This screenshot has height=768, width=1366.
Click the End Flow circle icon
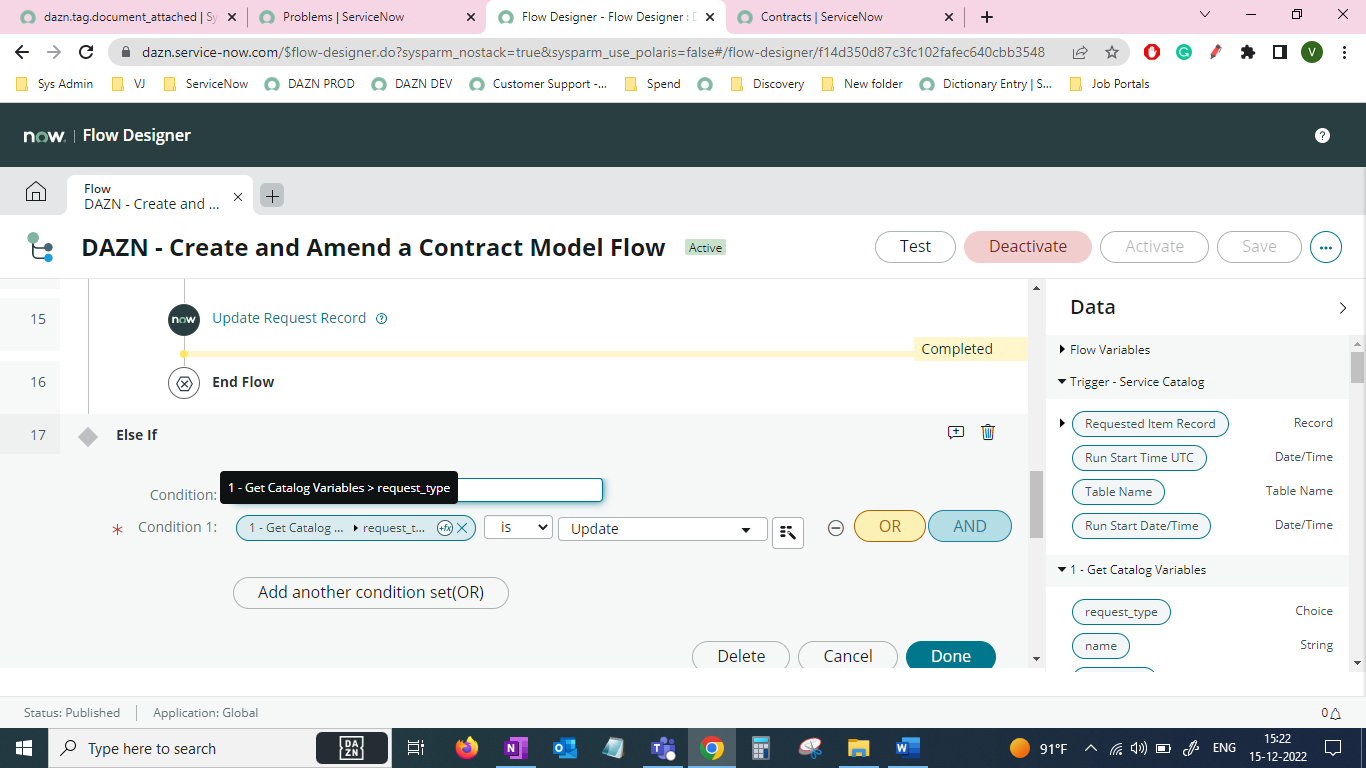184,382
